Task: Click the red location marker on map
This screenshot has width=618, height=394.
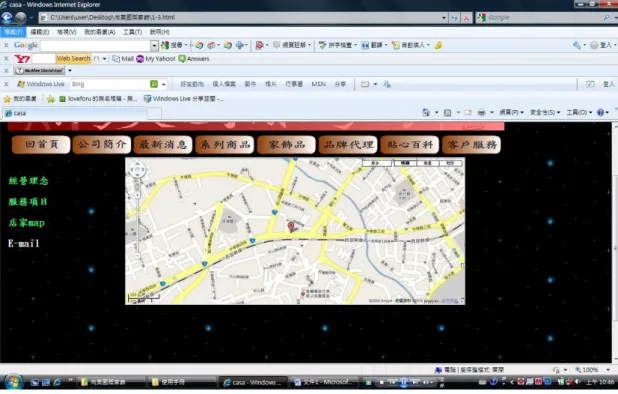Action: 291,227
